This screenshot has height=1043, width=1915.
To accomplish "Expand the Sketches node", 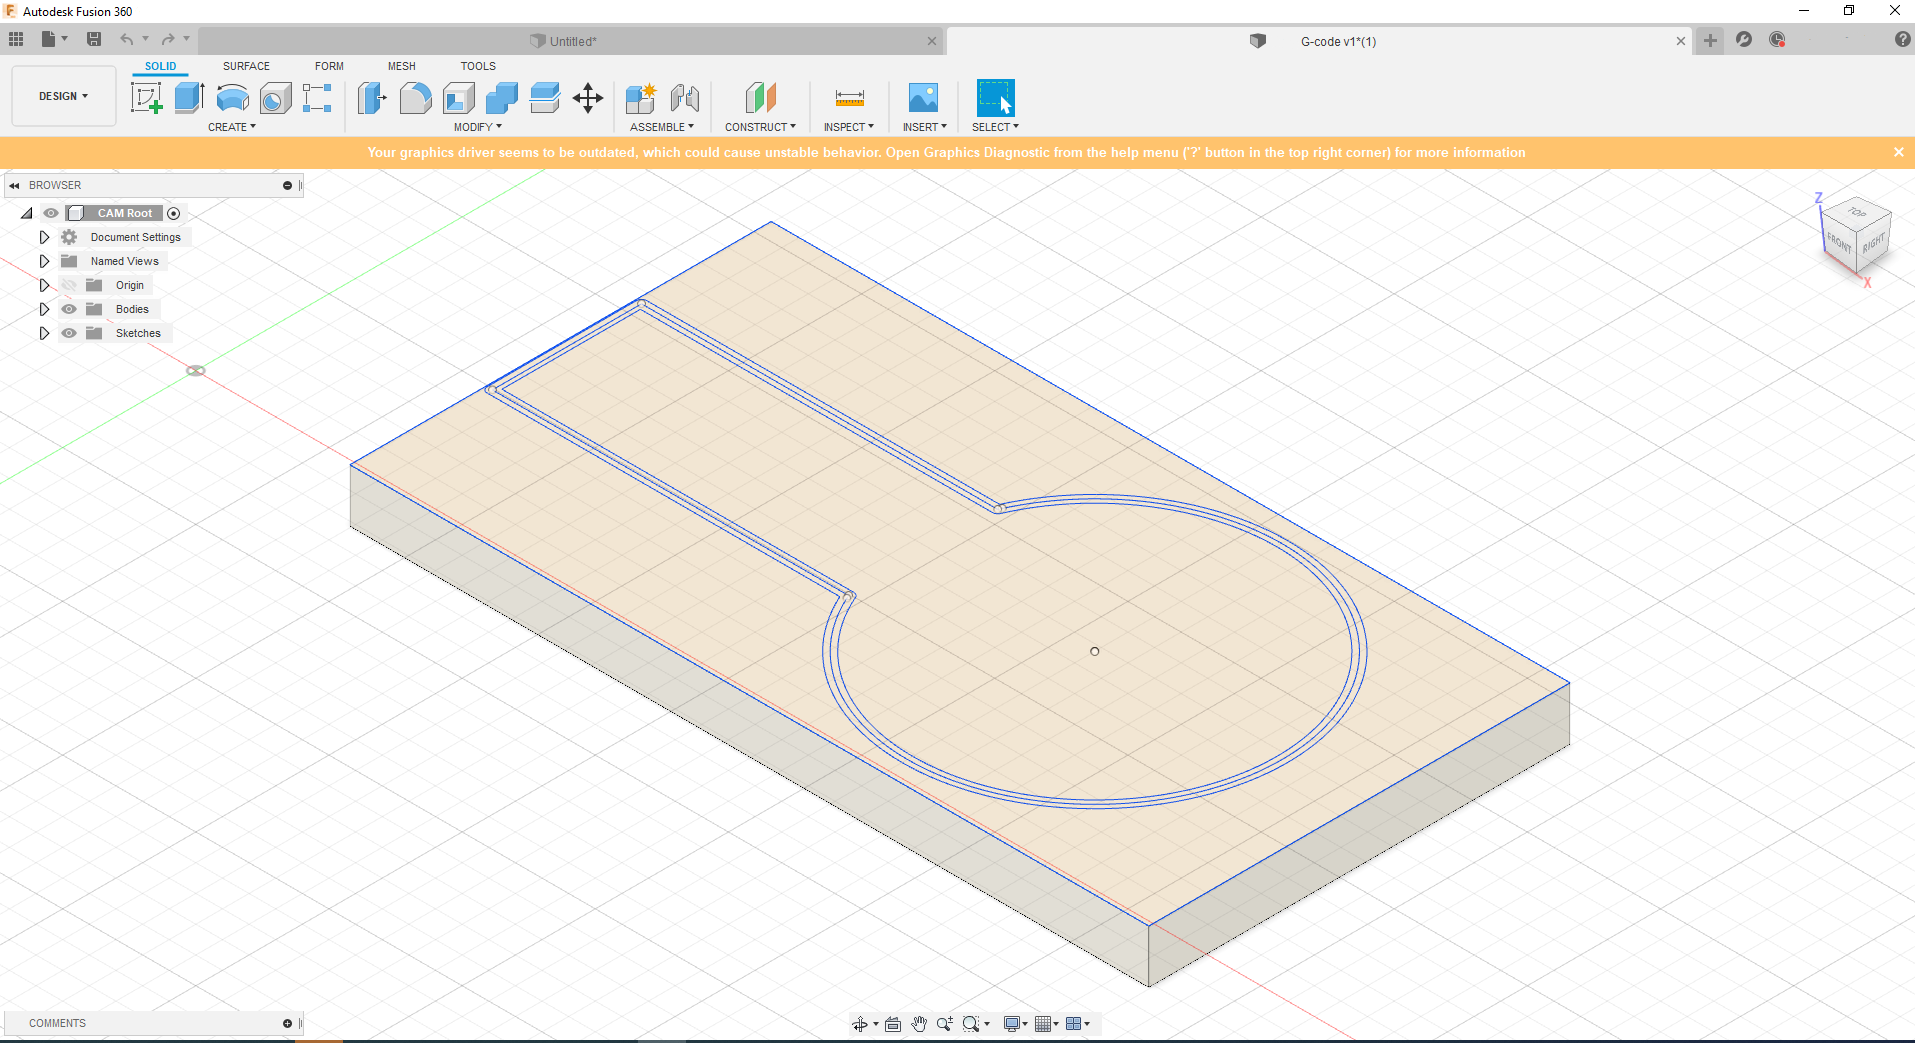I will pyautogui.click(x=44, y=333).
